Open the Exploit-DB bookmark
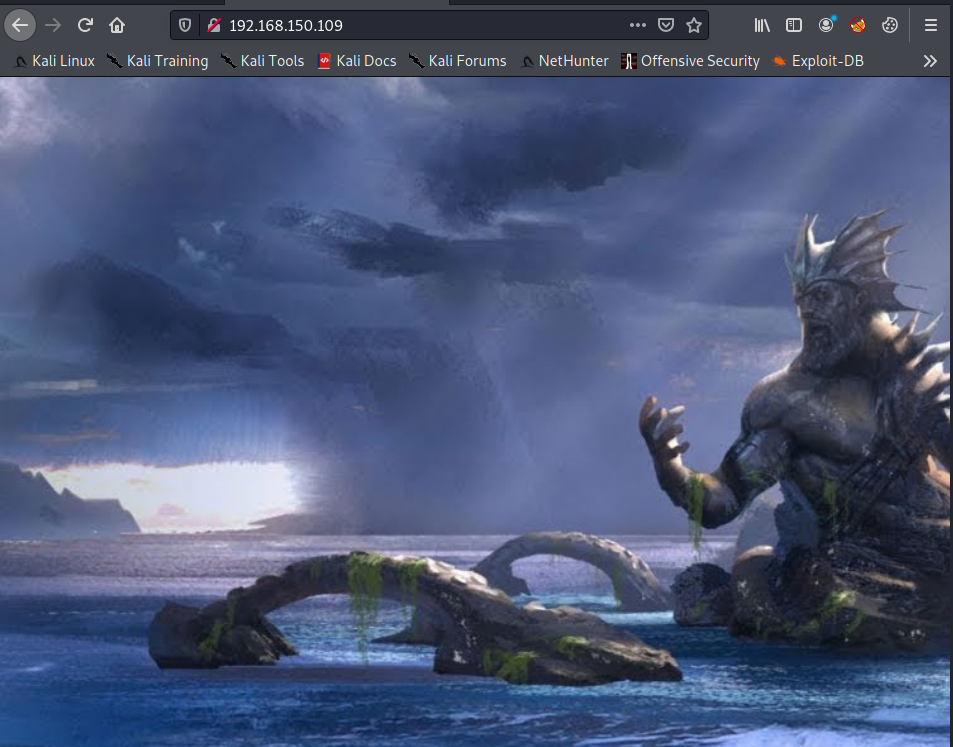Screen dimensions: 953x747 coord(818,61)
